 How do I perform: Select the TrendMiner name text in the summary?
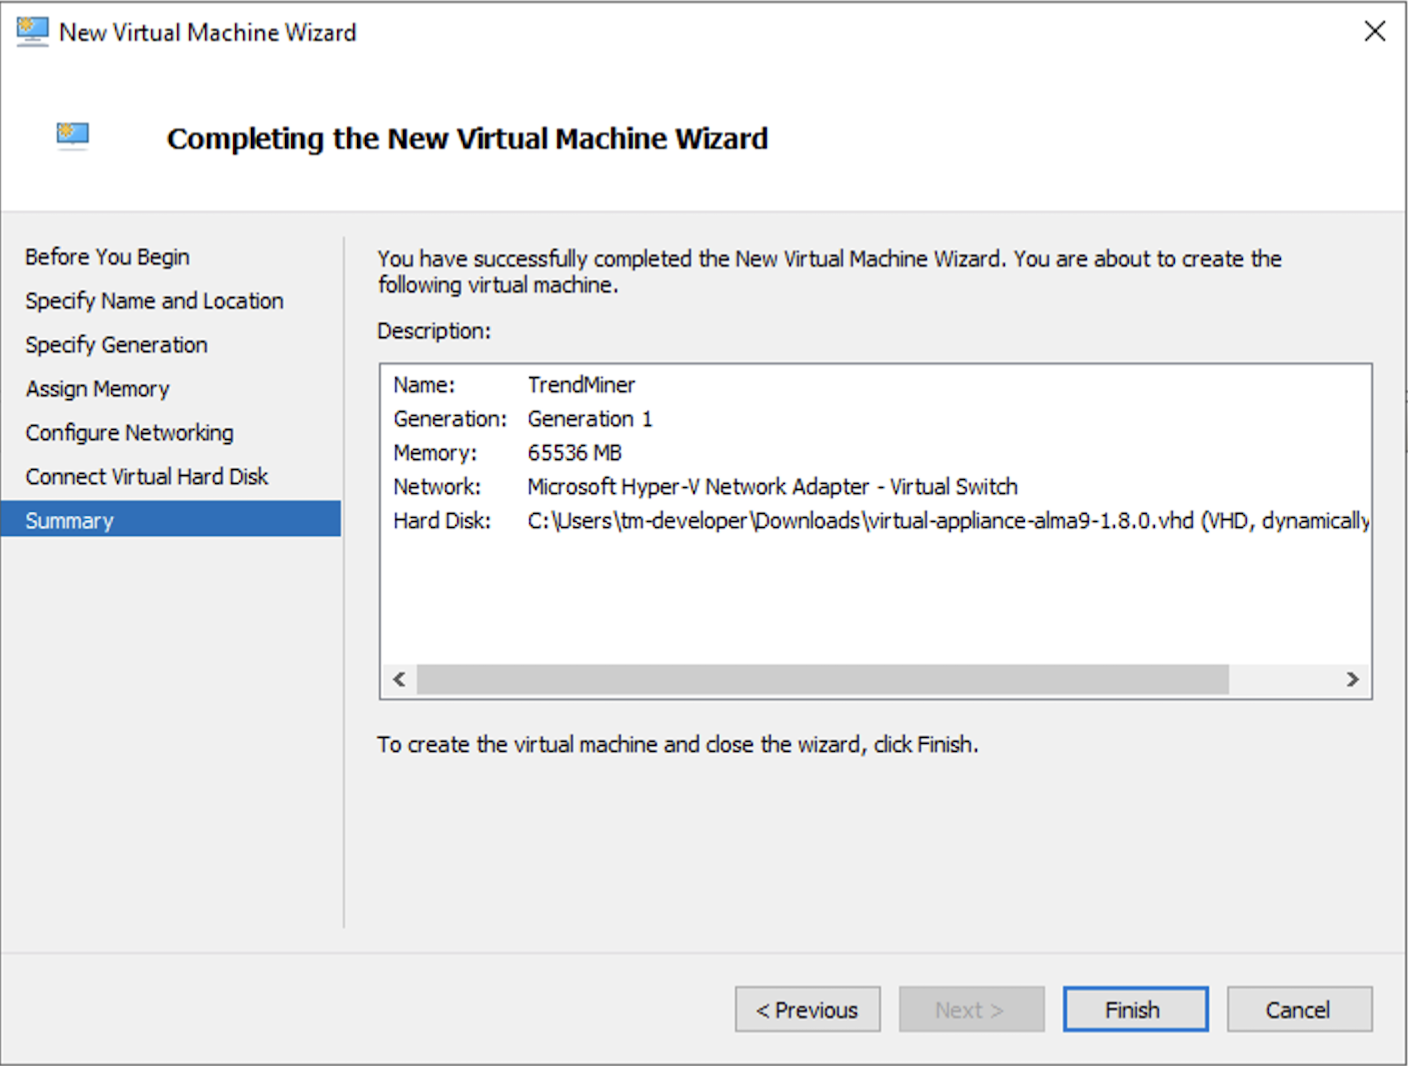(x=582, y=384)
